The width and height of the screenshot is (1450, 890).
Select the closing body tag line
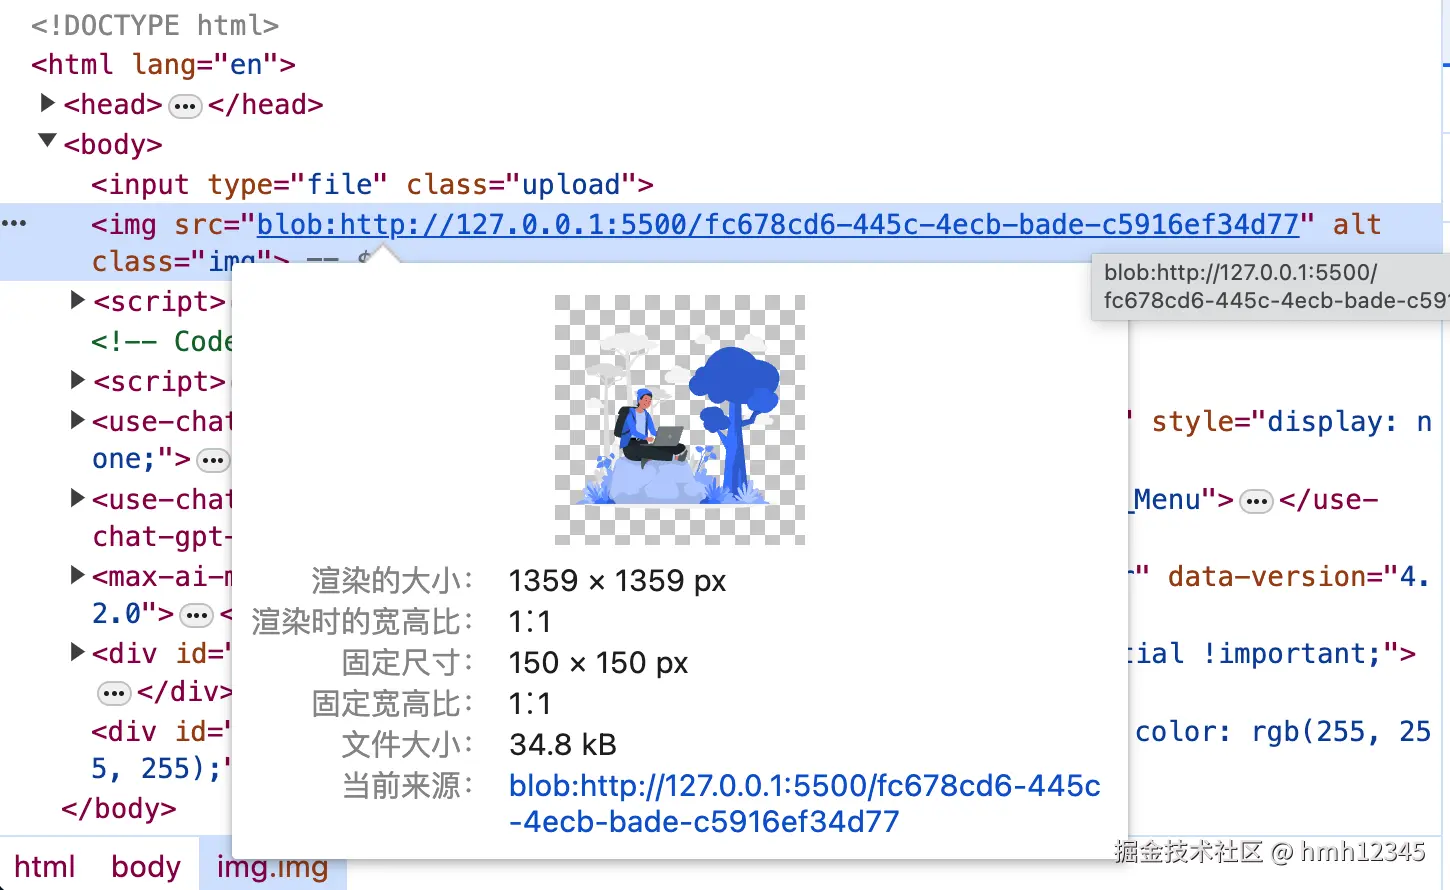119,808
